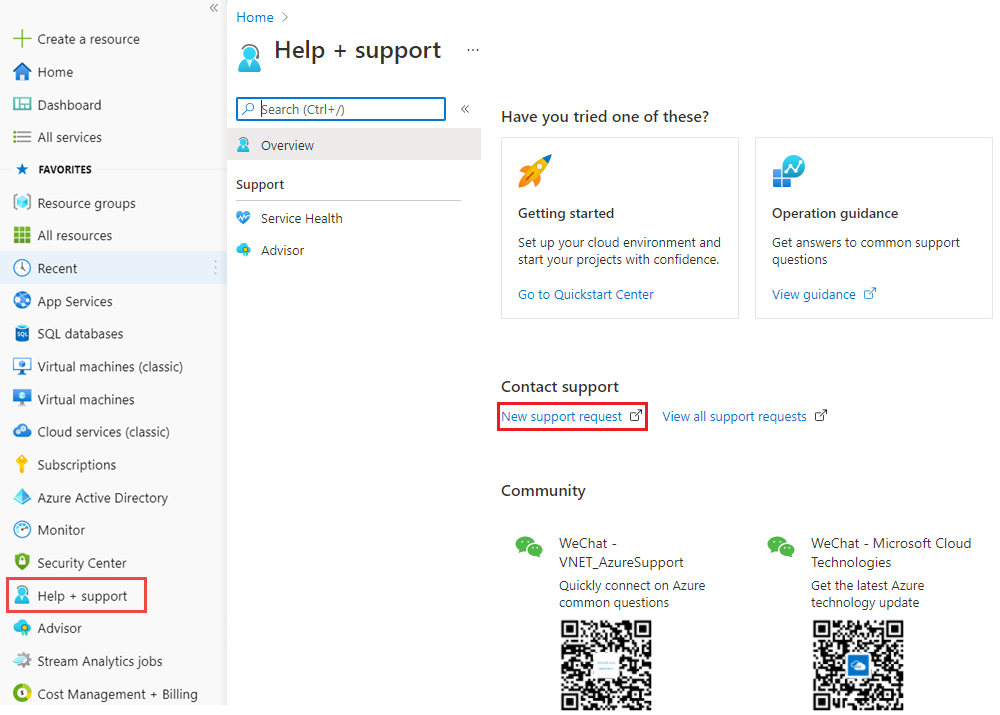Click the App Services globe icon

(x=22, y=300)
